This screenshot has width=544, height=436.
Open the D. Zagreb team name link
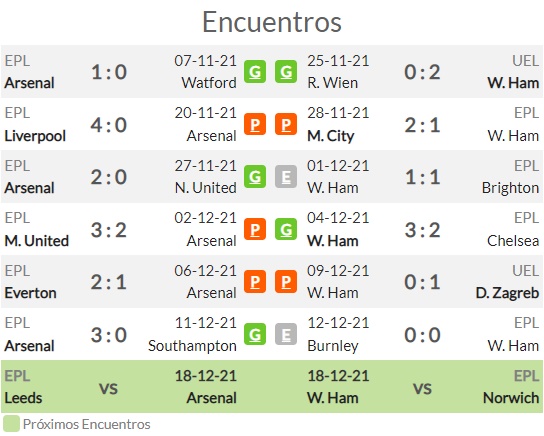(507, 293)
